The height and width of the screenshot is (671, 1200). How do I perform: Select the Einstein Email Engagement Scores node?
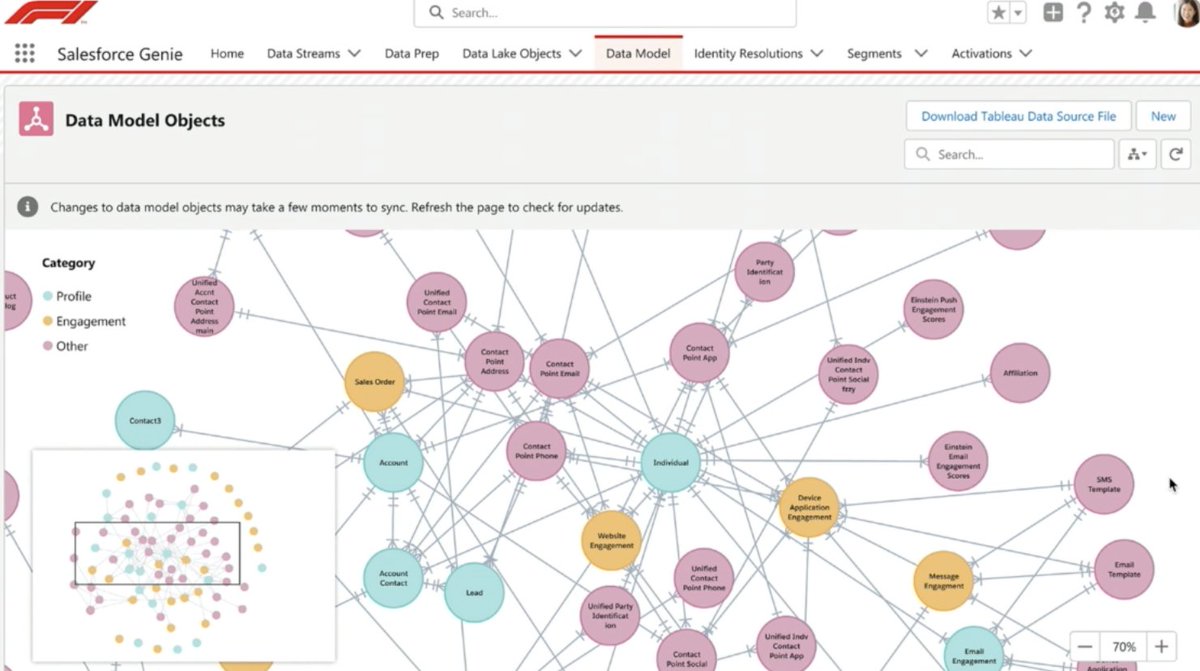click(x=958, y=461)
